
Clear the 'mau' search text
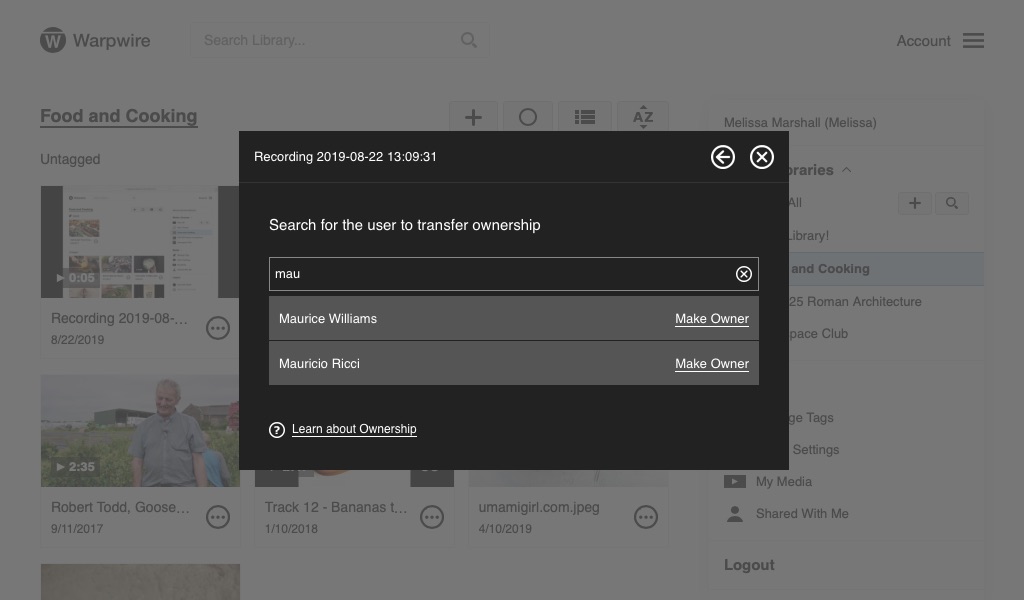tap(743, 274)
